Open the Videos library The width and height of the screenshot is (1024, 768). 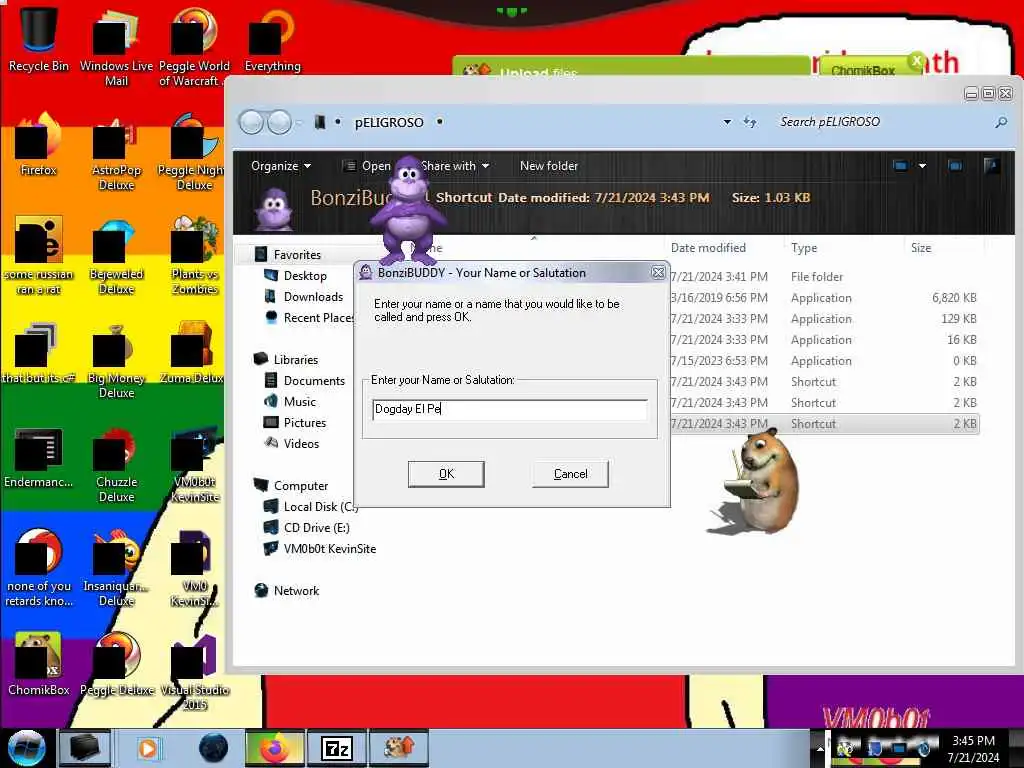point(300,443)
